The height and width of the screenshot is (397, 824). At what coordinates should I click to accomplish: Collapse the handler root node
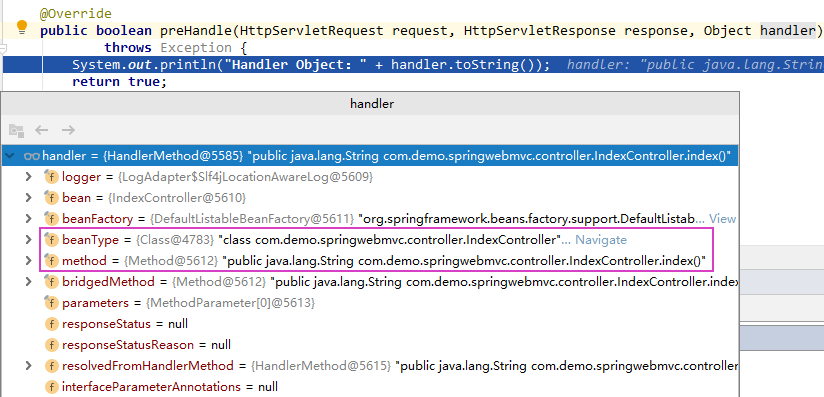pos(9,156)
